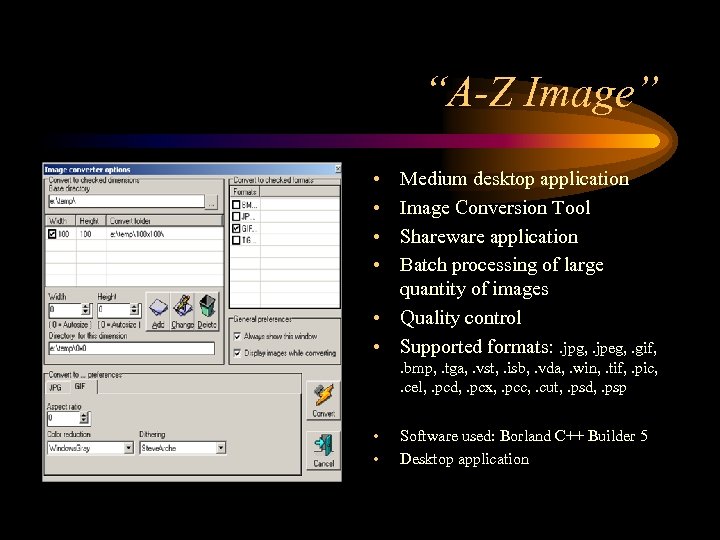Click the Batch processing of large quantity bullet
The width and height of the screenshot is (720, 540).
tap(501, 277)
